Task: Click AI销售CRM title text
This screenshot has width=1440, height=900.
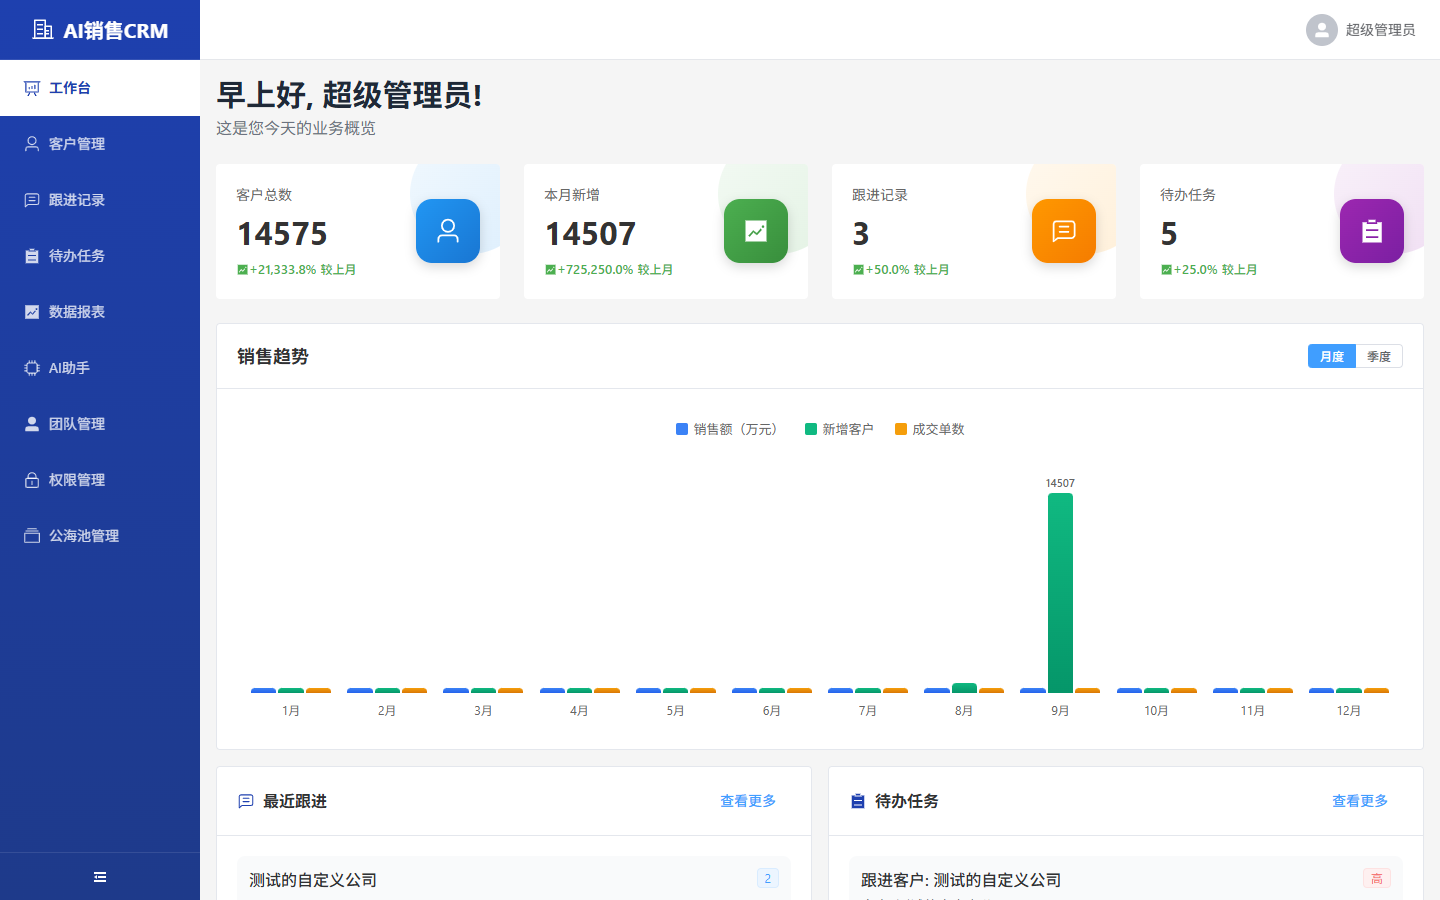Action: (x=116, y=31)
